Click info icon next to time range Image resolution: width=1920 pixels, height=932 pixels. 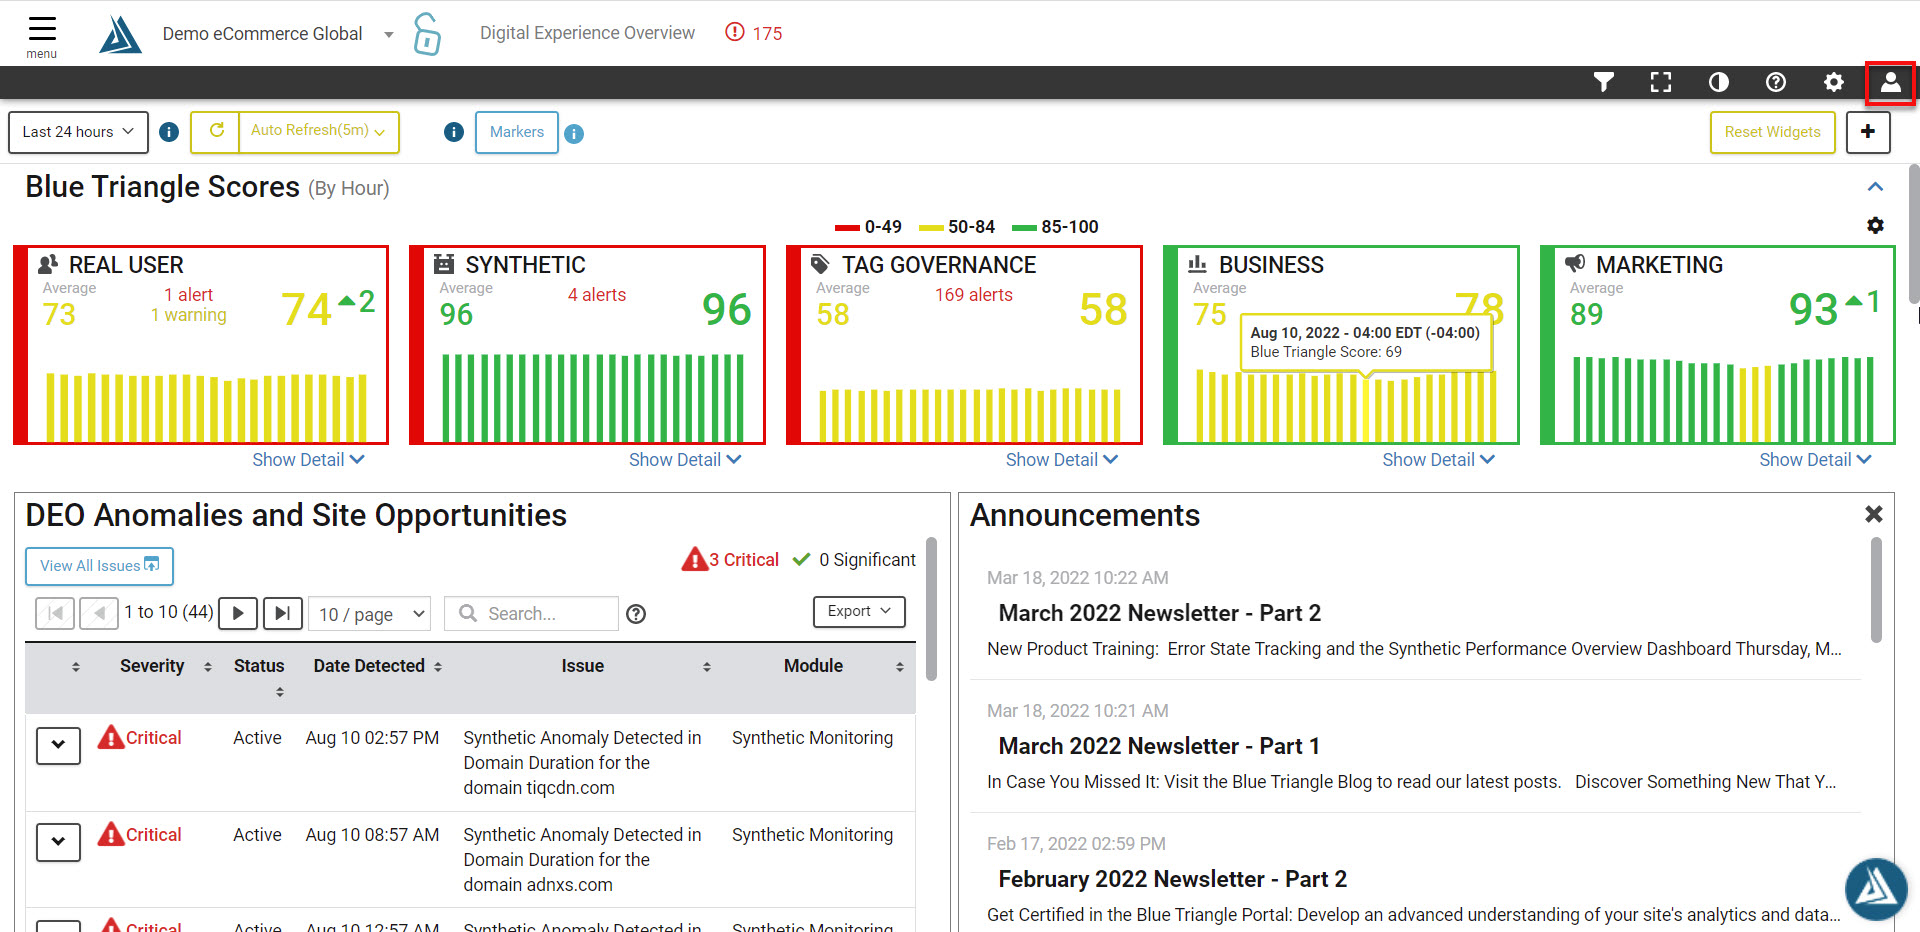pyautogui.click(x=169, y=132)
